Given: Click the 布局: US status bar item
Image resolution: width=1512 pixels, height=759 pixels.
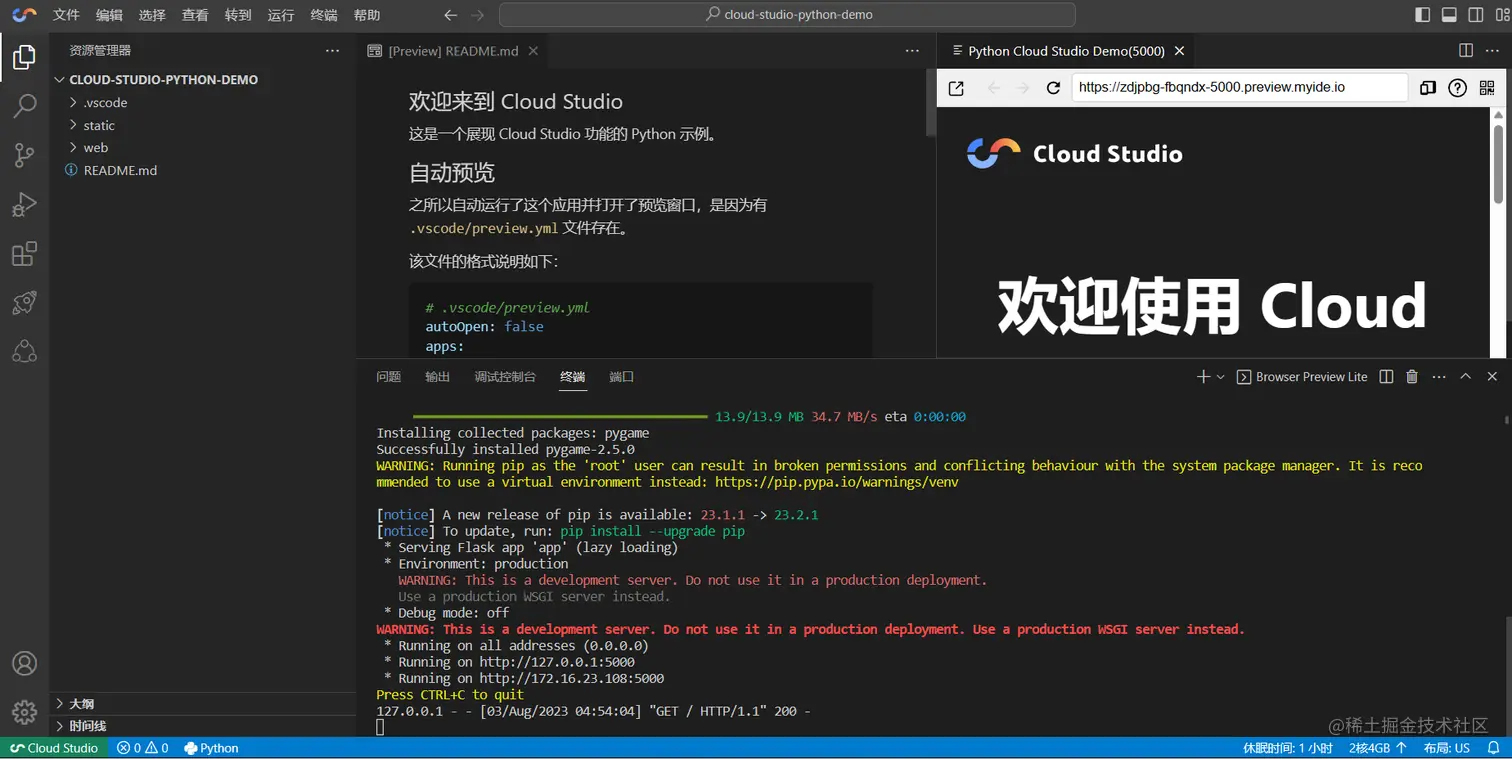Looking at the screenshot, I should (x=1446, y=748).
